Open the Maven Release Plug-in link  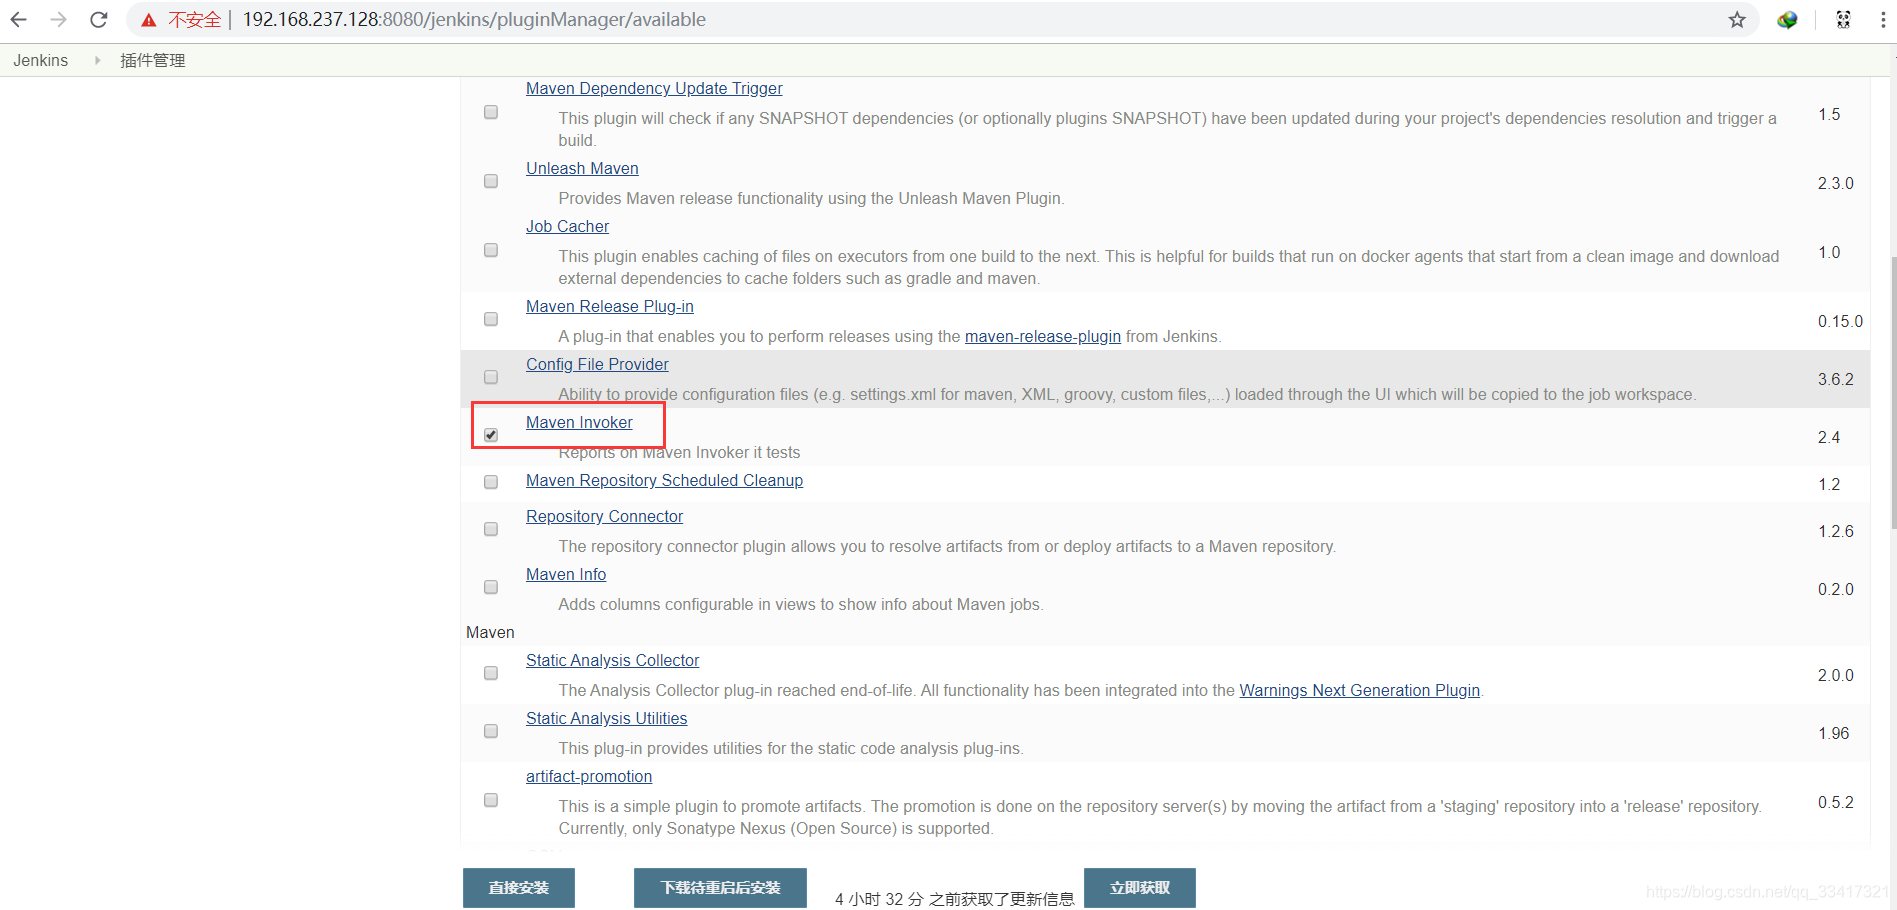tap(610, 306)
